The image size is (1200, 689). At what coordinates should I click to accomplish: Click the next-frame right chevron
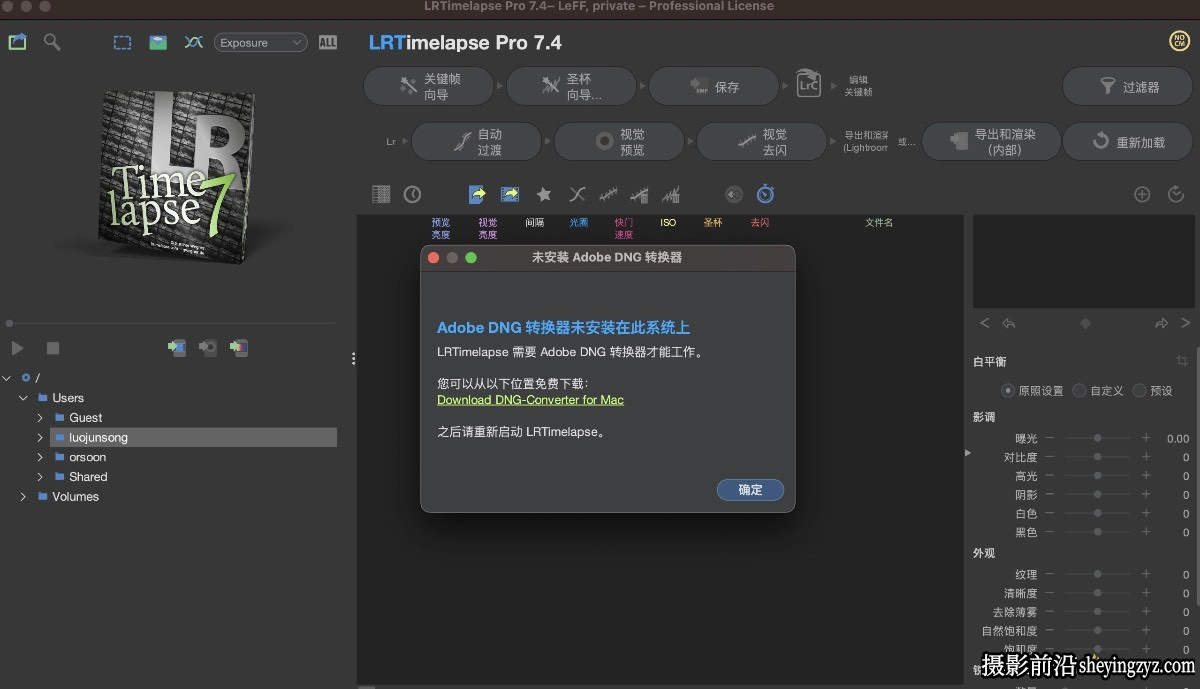(x=1186, y=323)
